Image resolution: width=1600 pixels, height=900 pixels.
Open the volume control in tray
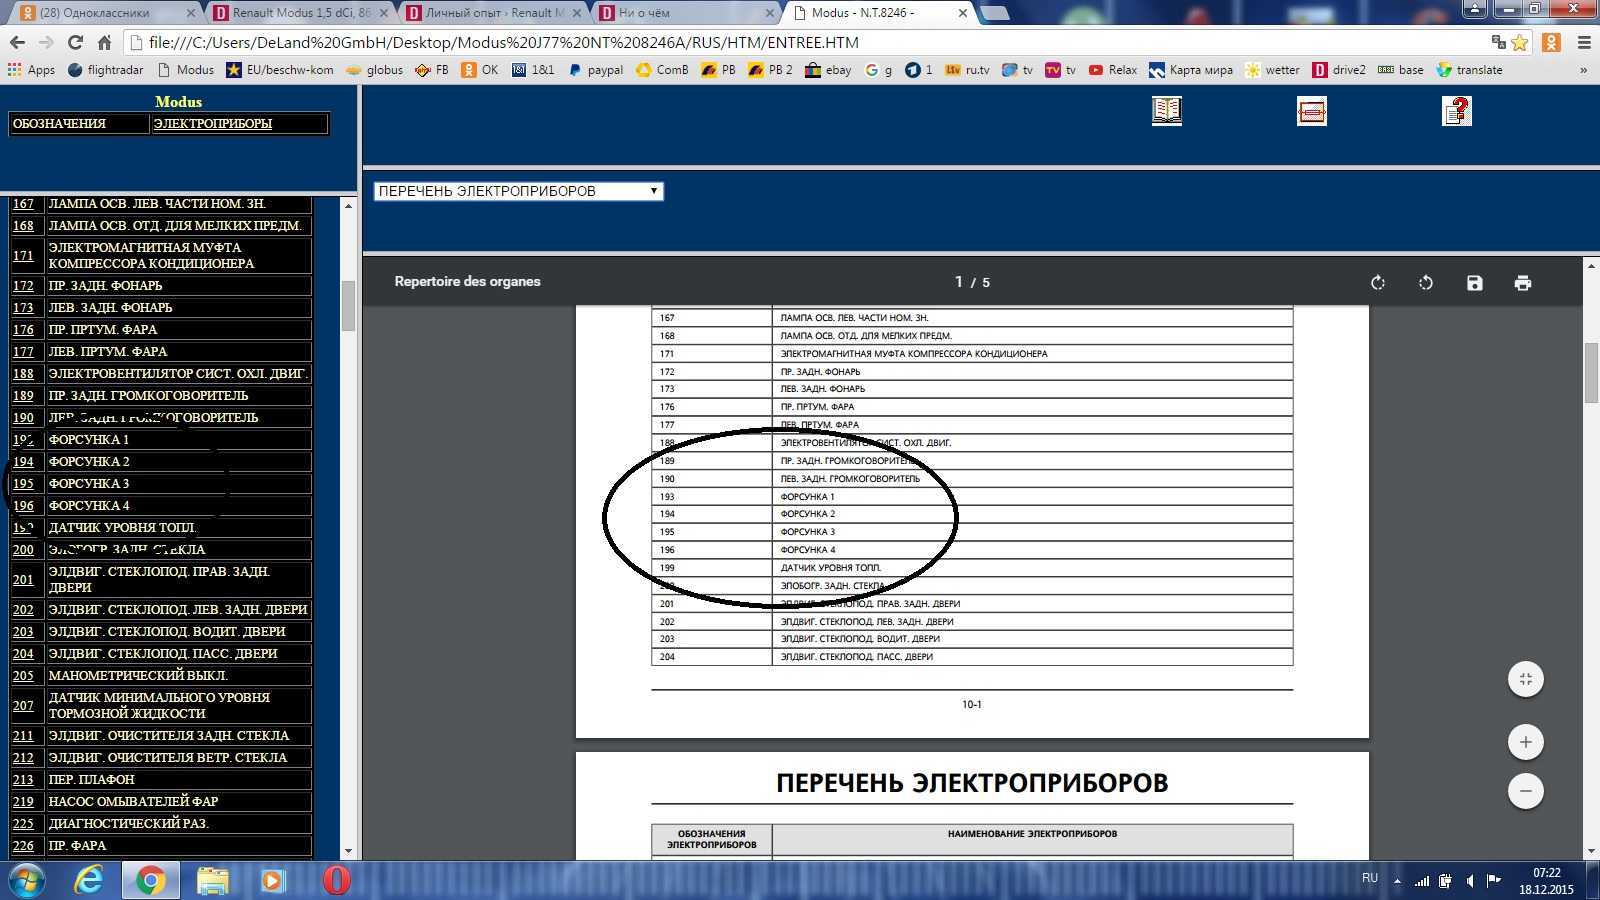pos(1469,881)
